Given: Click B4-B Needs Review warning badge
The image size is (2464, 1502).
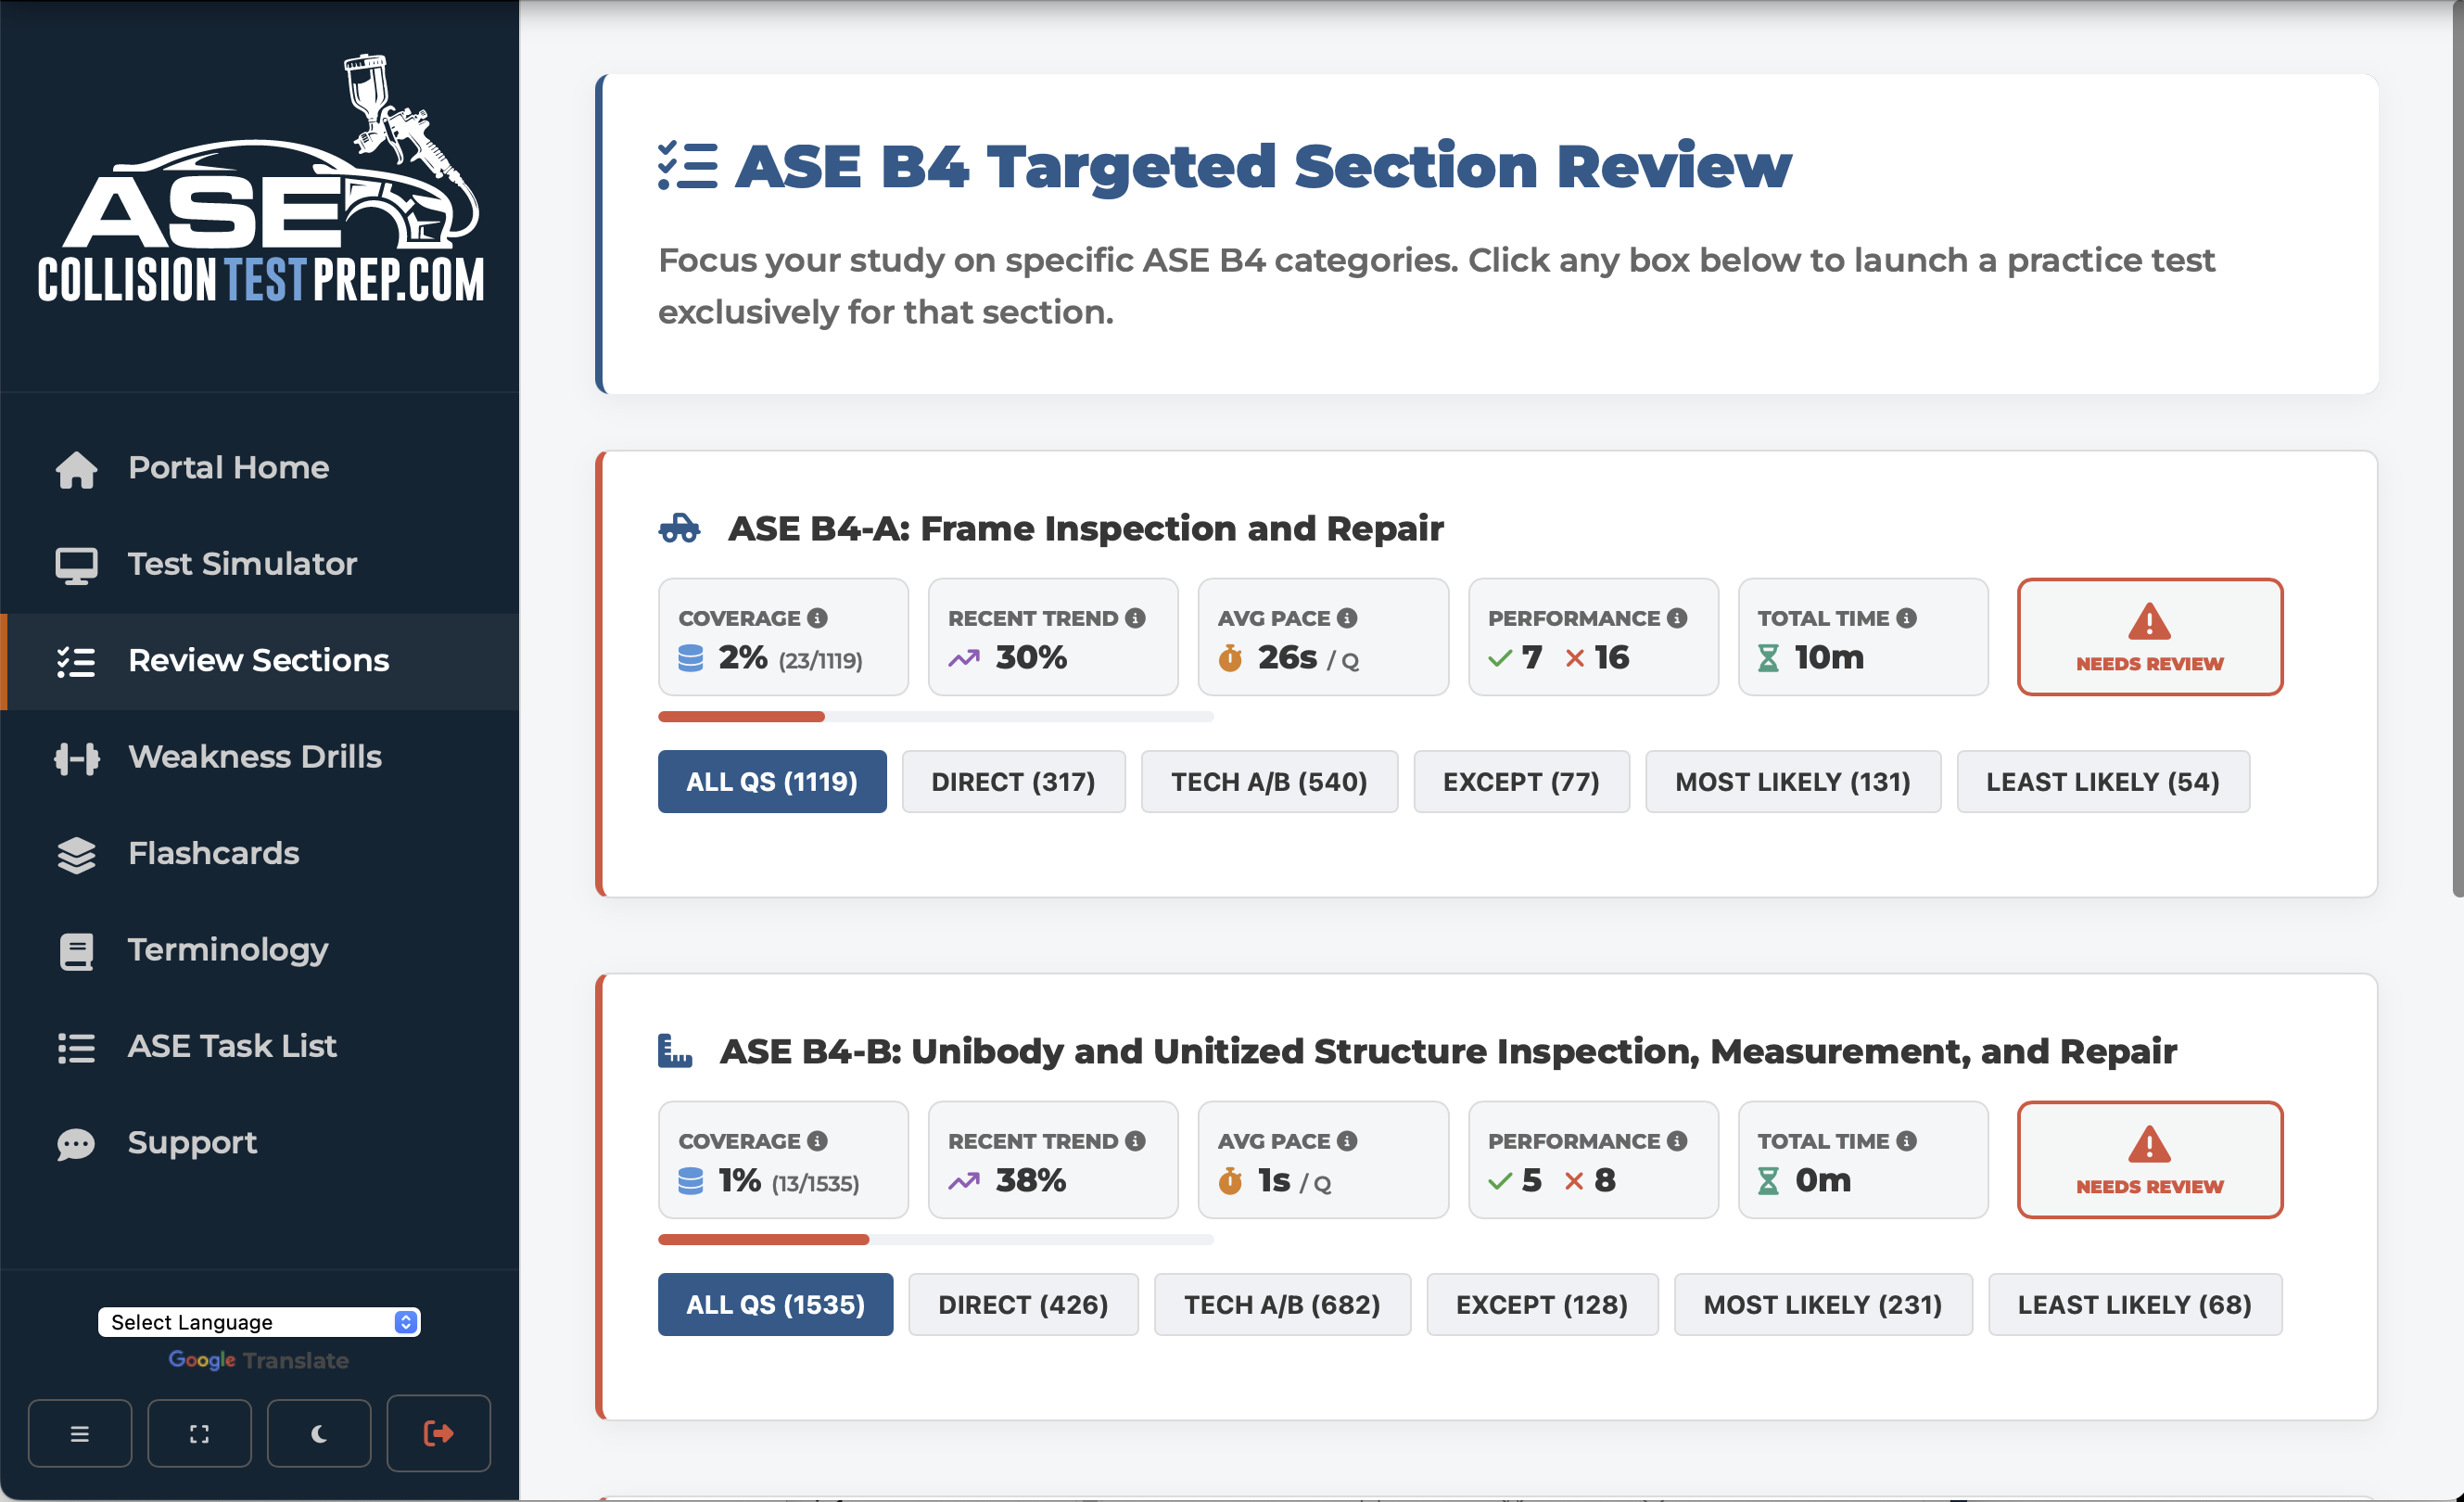Looking at the screenshot, I should (2150, 1160).
